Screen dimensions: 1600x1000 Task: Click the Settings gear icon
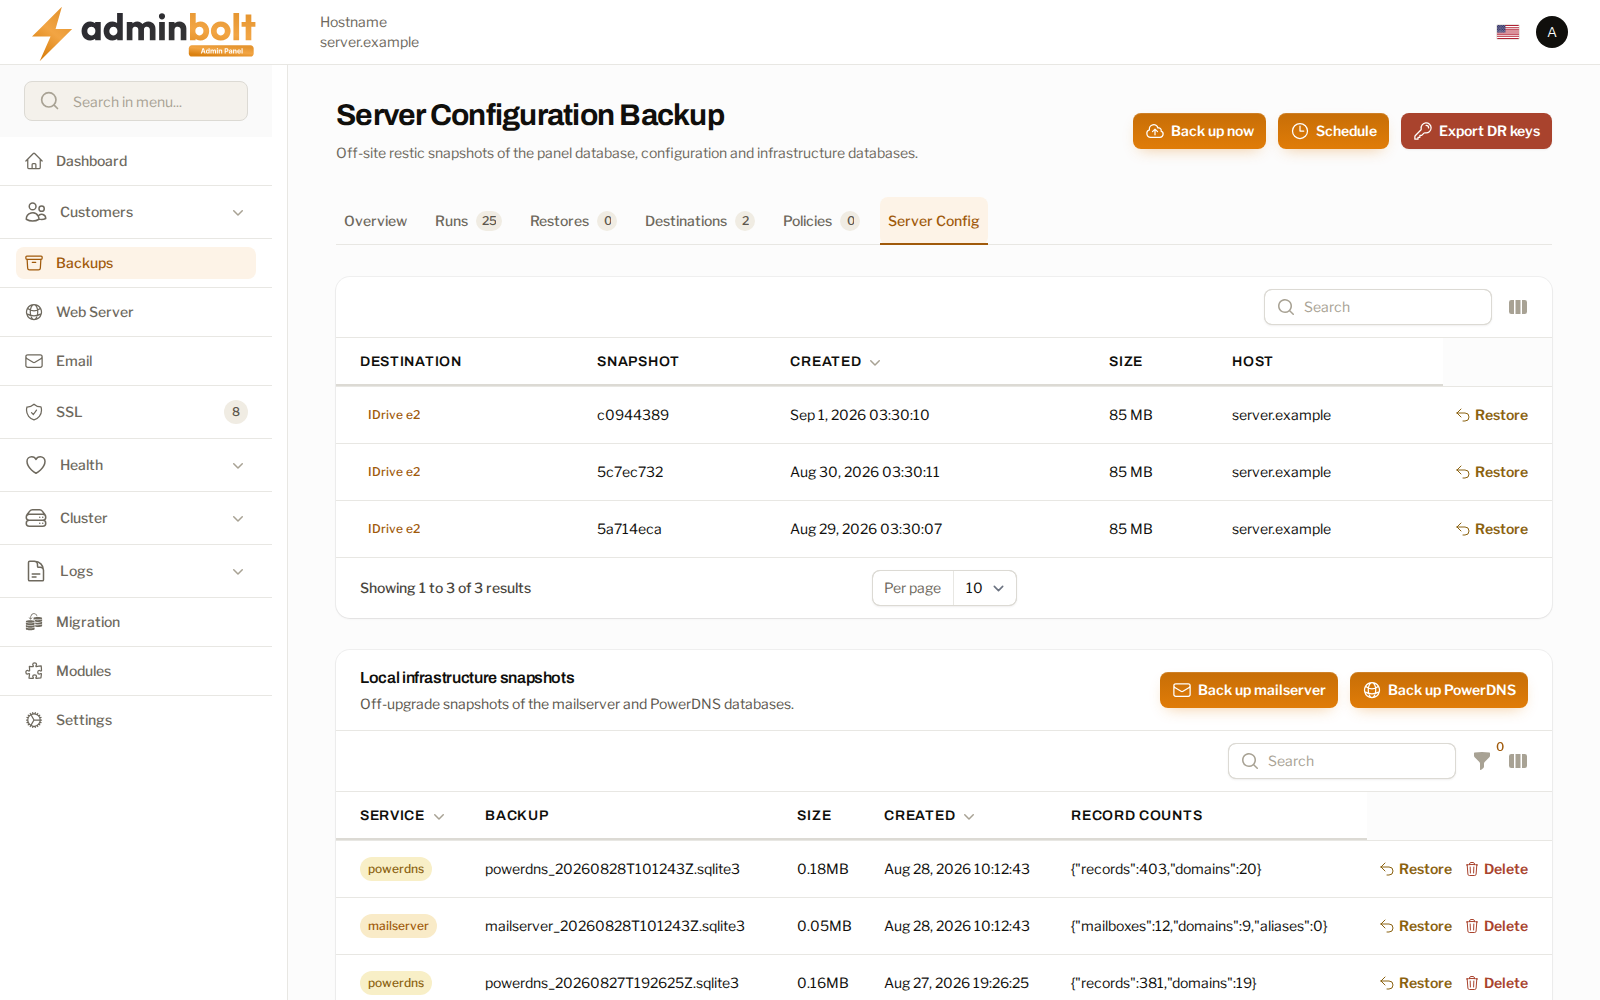click(34, 720)
